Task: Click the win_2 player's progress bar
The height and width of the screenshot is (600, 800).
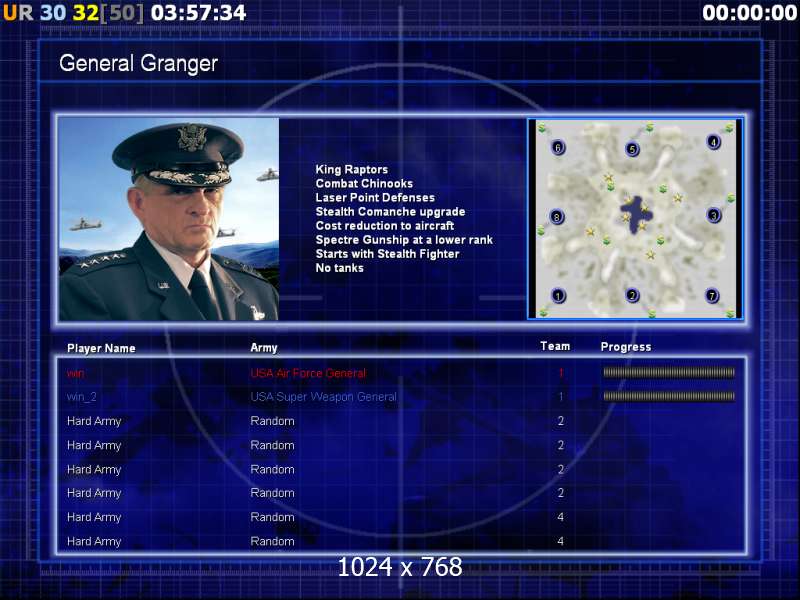Action: tap(669, 396)
